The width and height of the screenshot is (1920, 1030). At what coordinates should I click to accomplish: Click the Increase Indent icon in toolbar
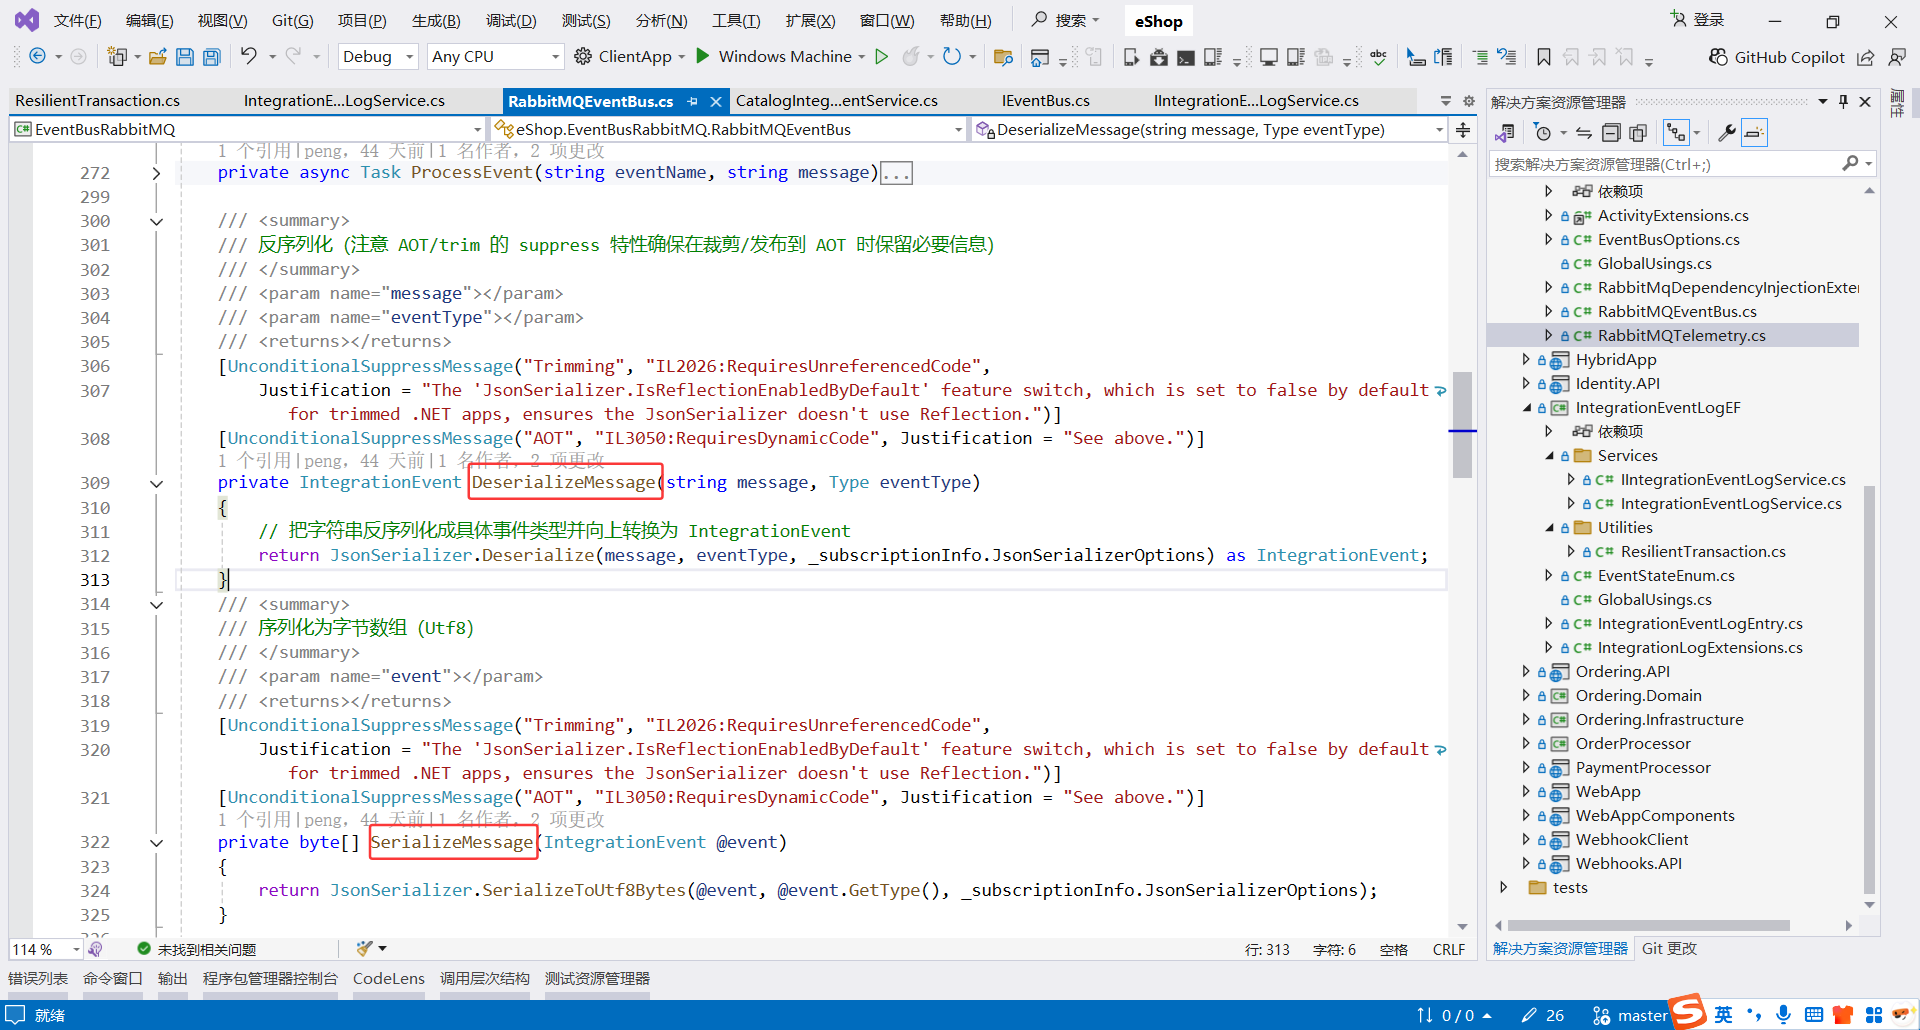click(x=1480, y=57)
